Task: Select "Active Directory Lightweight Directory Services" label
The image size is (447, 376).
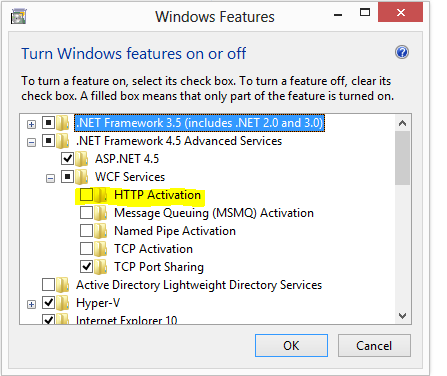Action: pos(199,285)
